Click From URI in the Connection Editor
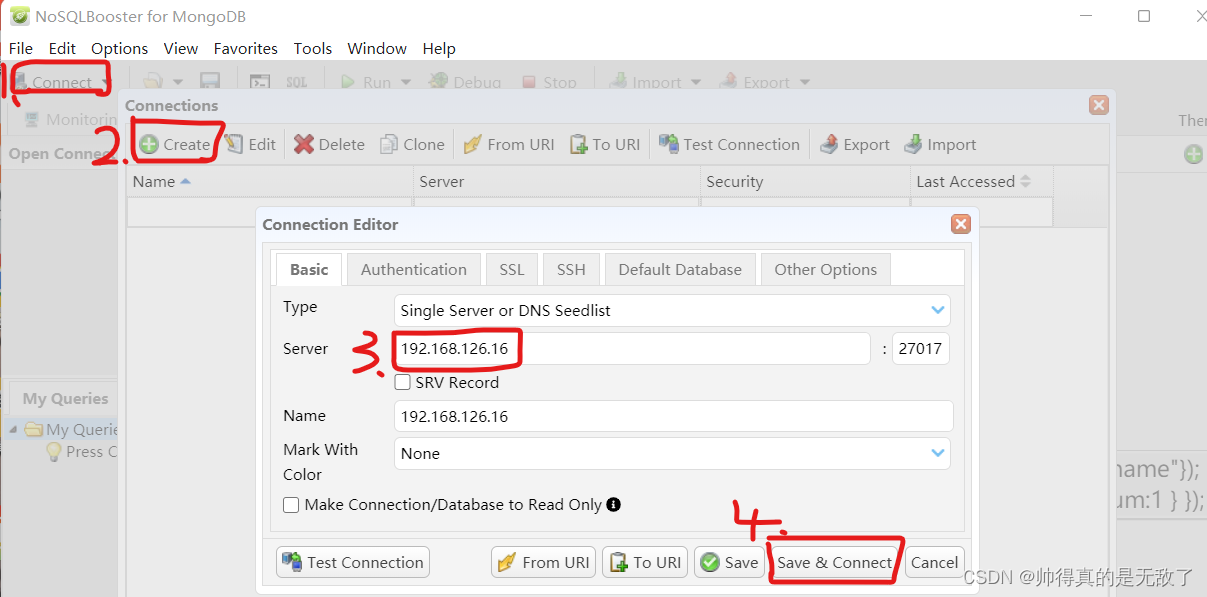This screenshot has height=597, width=1207. [543, 562]
